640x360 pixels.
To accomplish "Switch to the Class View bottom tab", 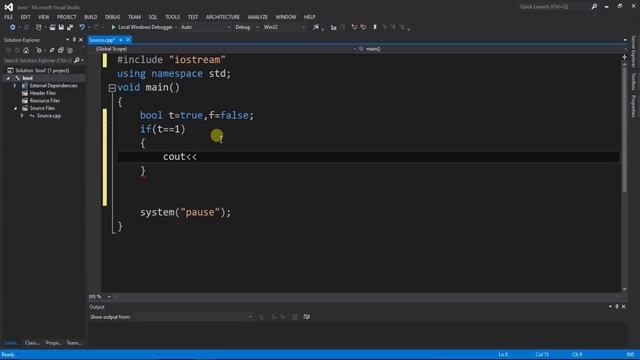I will click(x=32, y=343).
